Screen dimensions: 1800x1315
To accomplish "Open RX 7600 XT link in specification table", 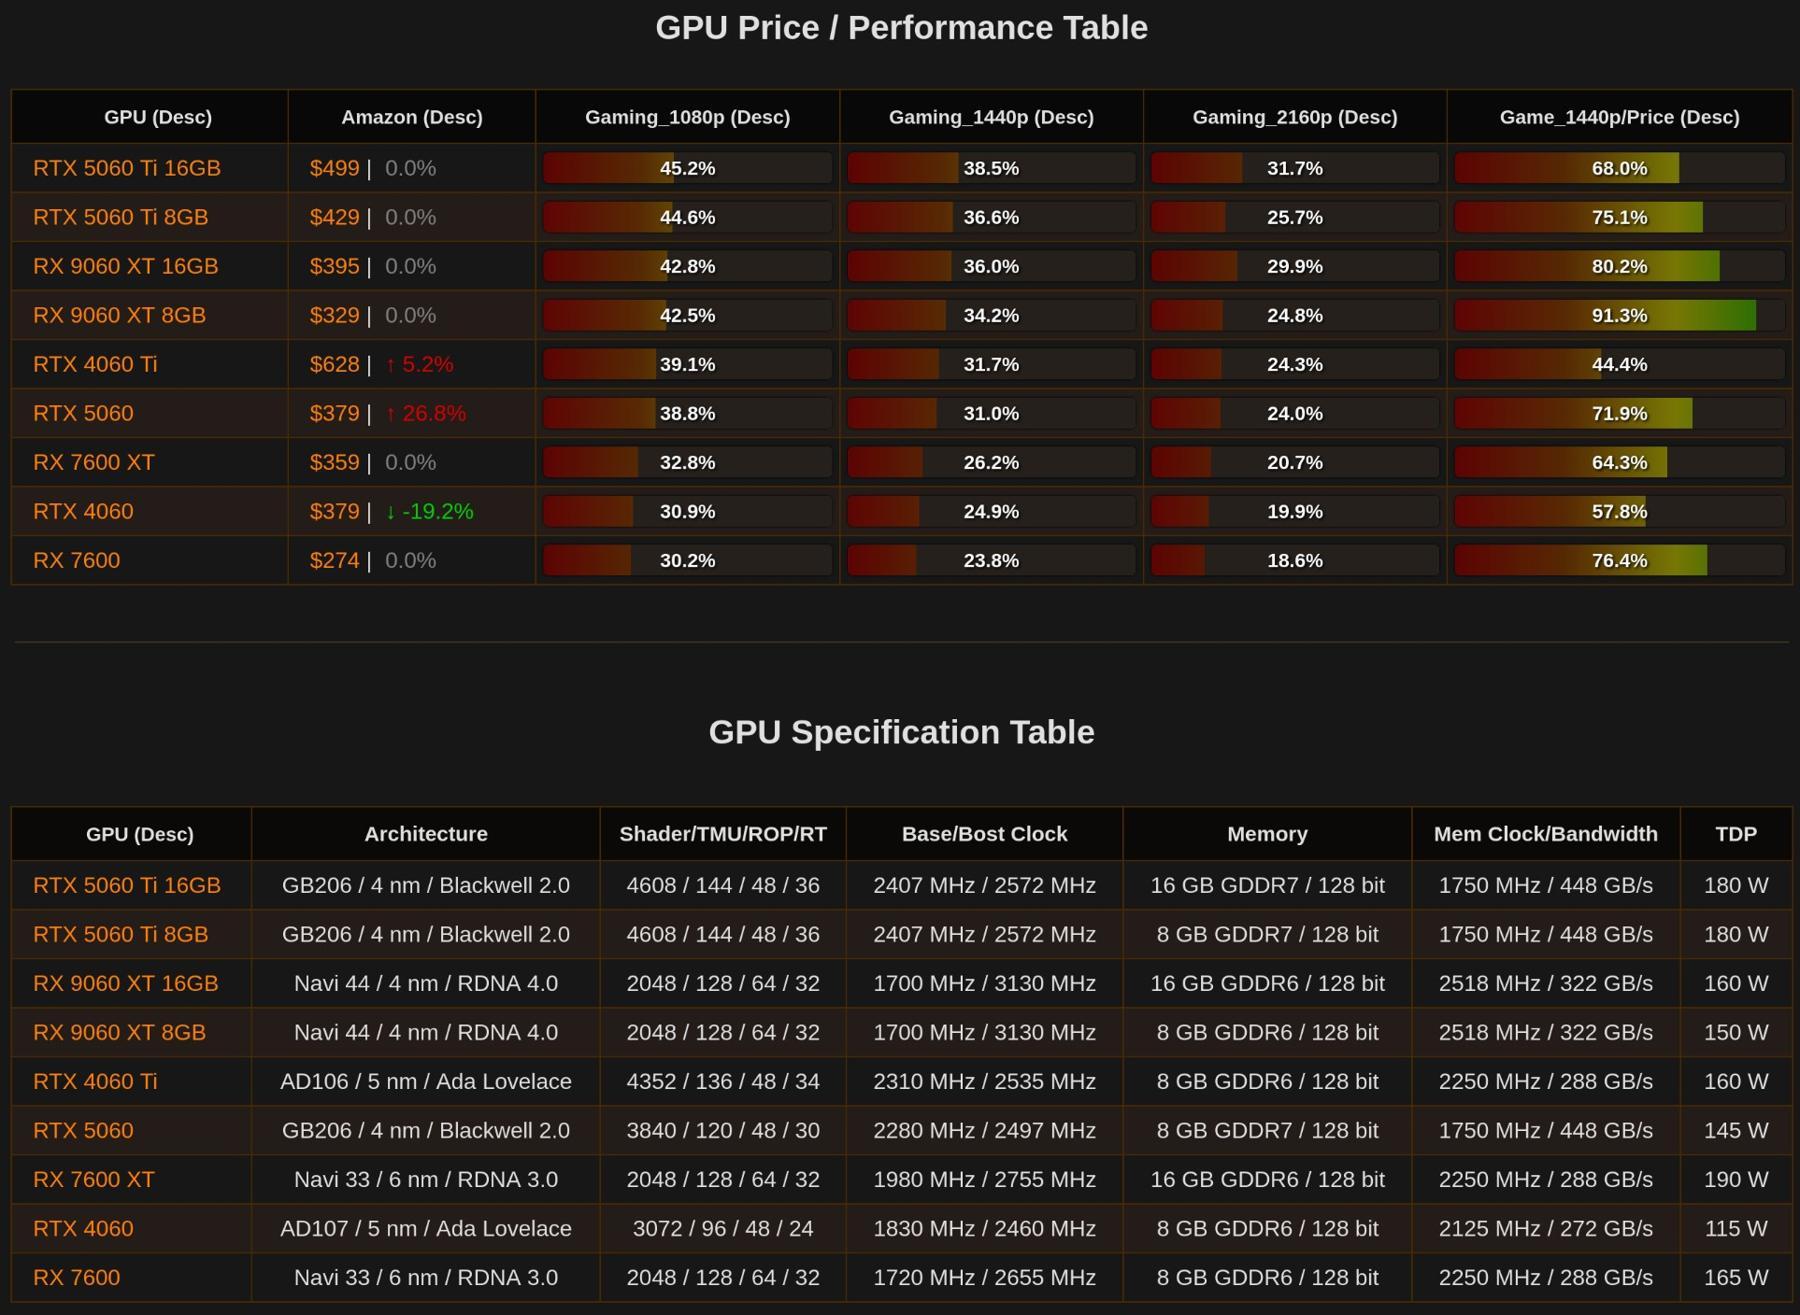I will [x=94, y=1179].
